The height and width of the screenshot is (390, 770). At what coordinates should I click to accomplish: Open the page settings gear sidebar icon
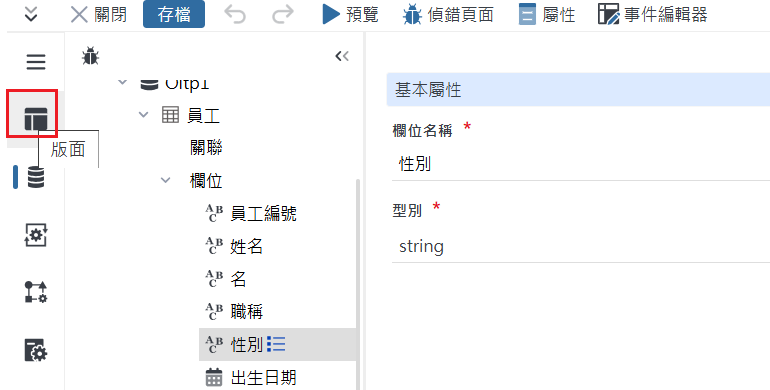[x=36, y=350]
